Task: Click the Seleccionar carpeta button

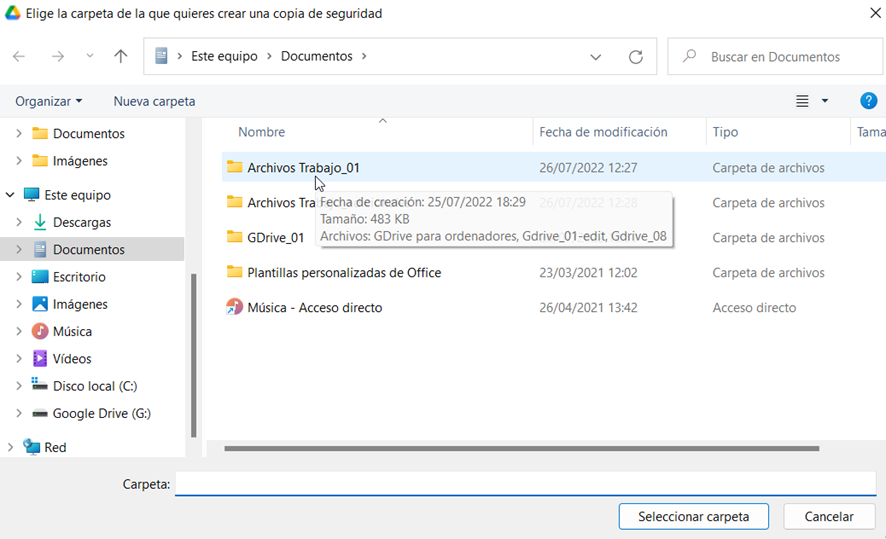Action: click(693, 516)
